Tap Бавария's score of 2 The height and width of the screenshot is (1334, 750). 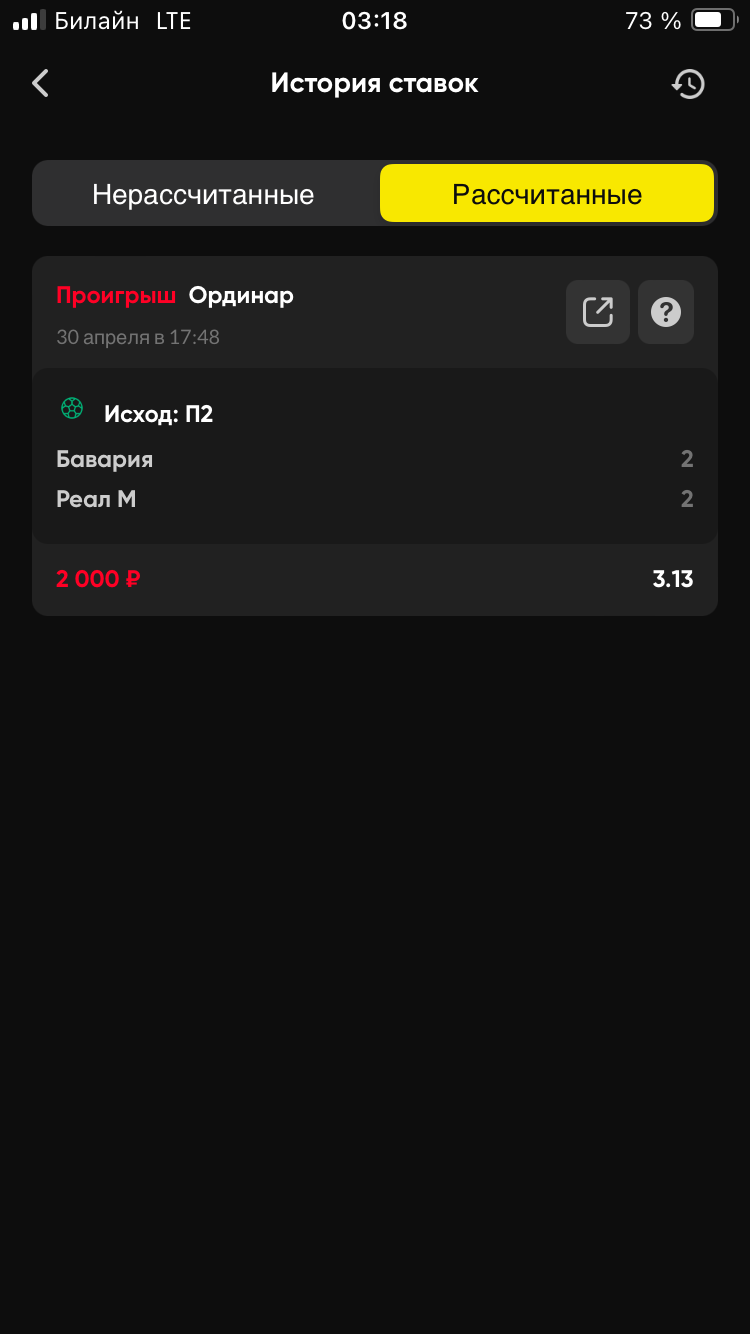pos(687,460)
